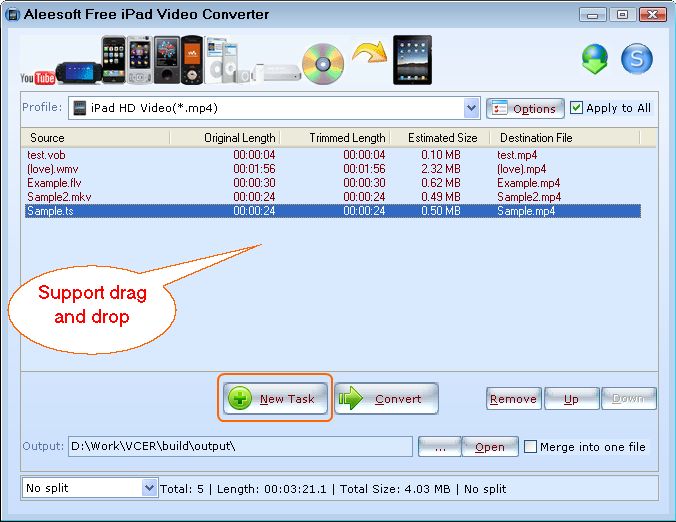Click the Output path input field

pyautogui.click(x=240, y=446)
